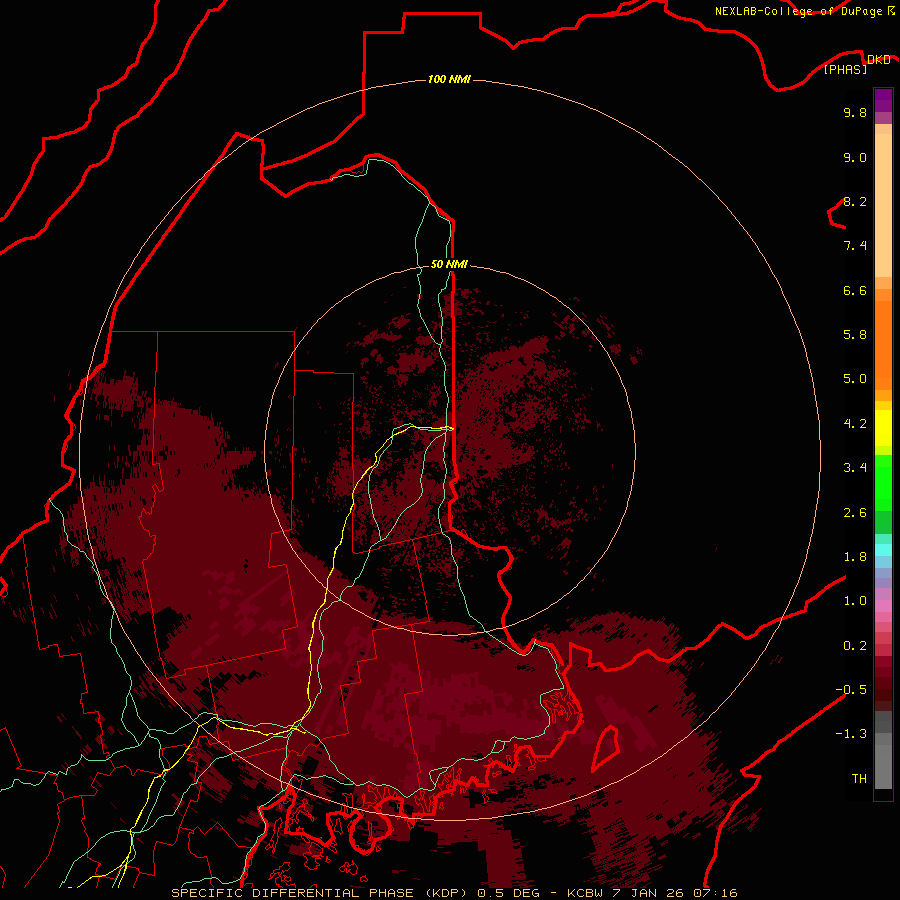Screen dimensions: 900x900
Task: Click the 50 NMI range ring label
Action: pyautogui.click(x=449, y=264)
